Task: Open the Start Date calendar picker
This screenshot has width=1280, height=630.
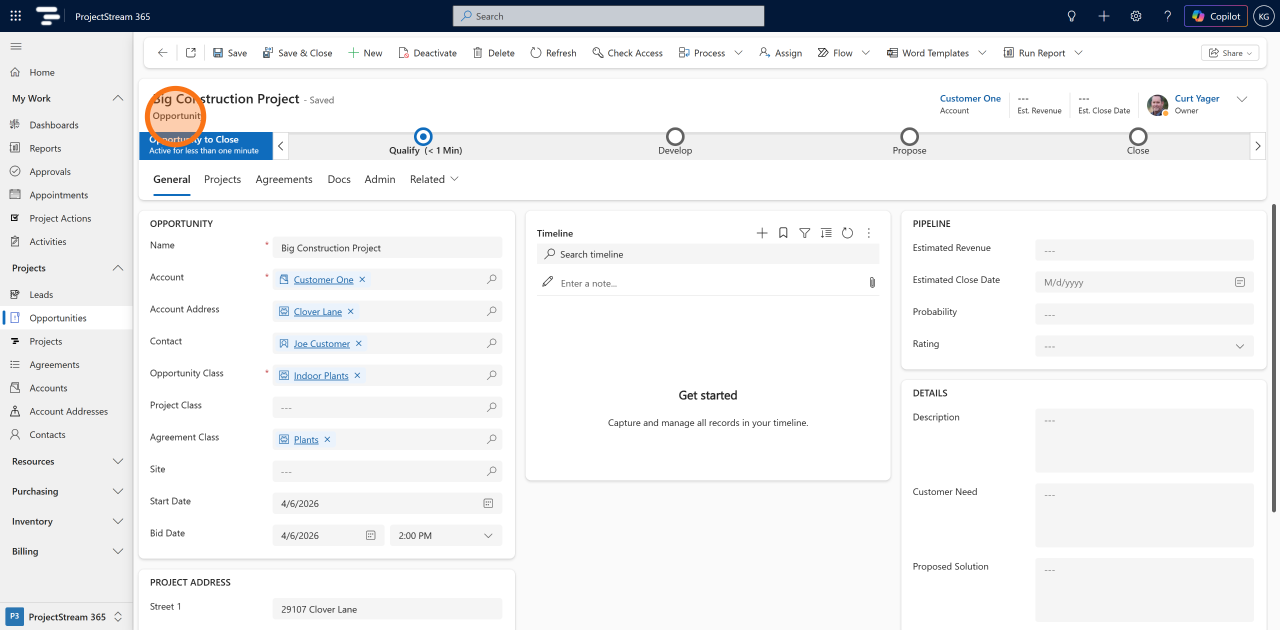Action: (489, 503)
